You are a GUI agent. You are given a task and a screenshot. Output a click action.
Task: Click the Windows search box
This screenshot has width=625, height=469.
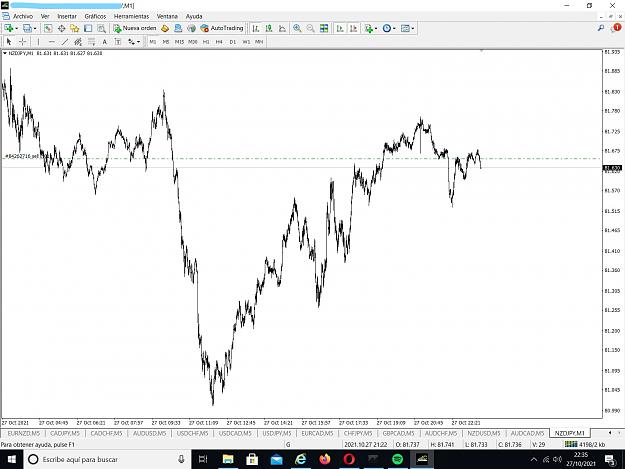(108, 459)
